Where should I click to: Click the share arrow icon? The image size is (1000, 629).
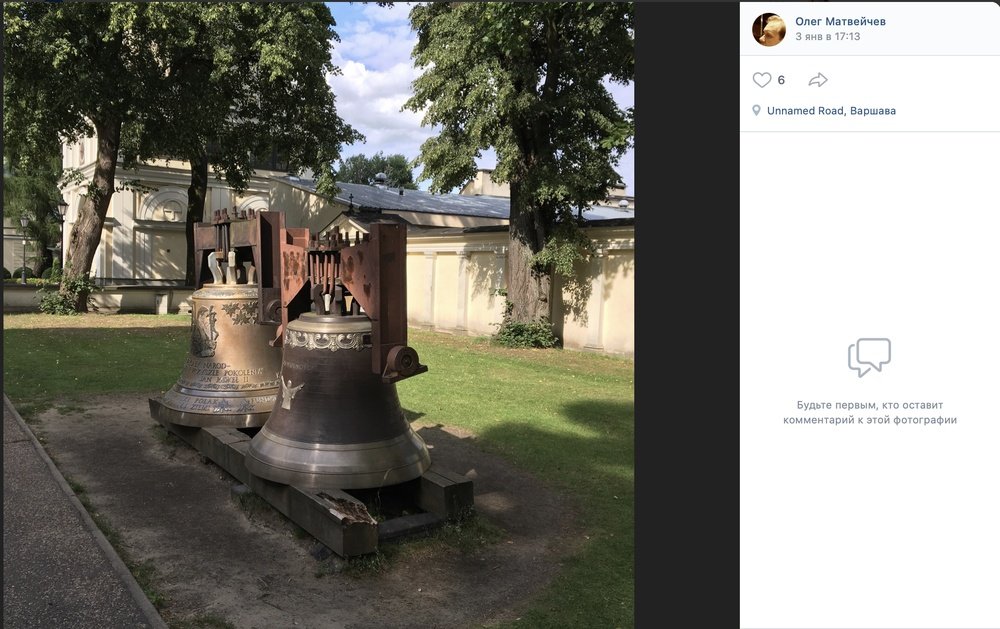818,80
